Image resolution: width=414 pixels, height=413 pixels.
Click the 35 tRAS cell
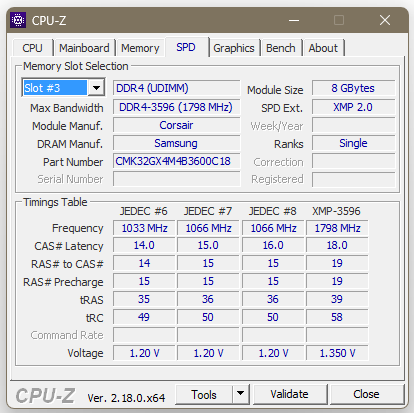pos(144,299)
